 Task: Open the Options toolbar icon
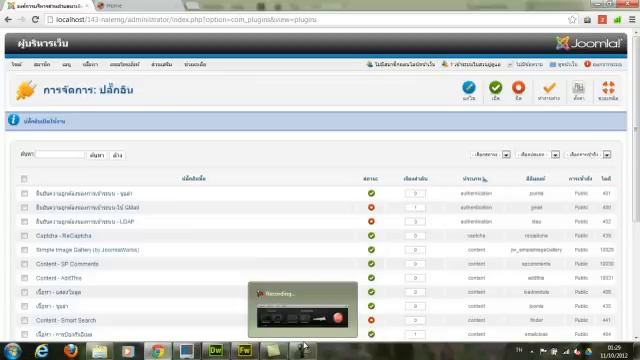click(x=578, y=87)
